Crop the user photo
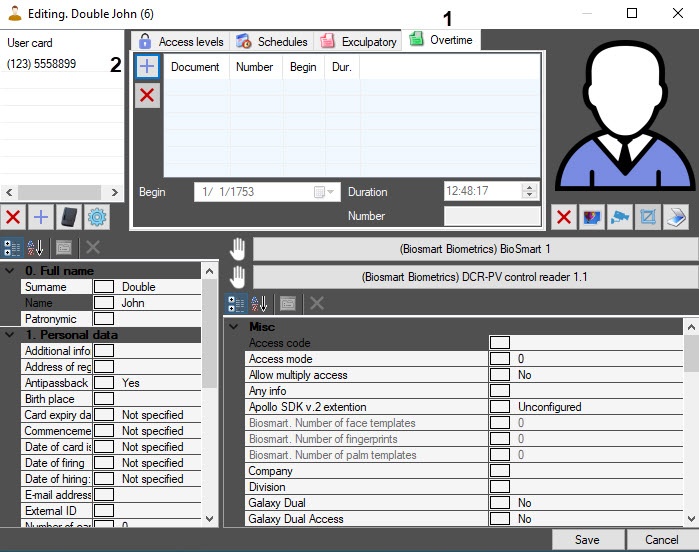Viewport: 699px width, 552px height. click(648, 218)
